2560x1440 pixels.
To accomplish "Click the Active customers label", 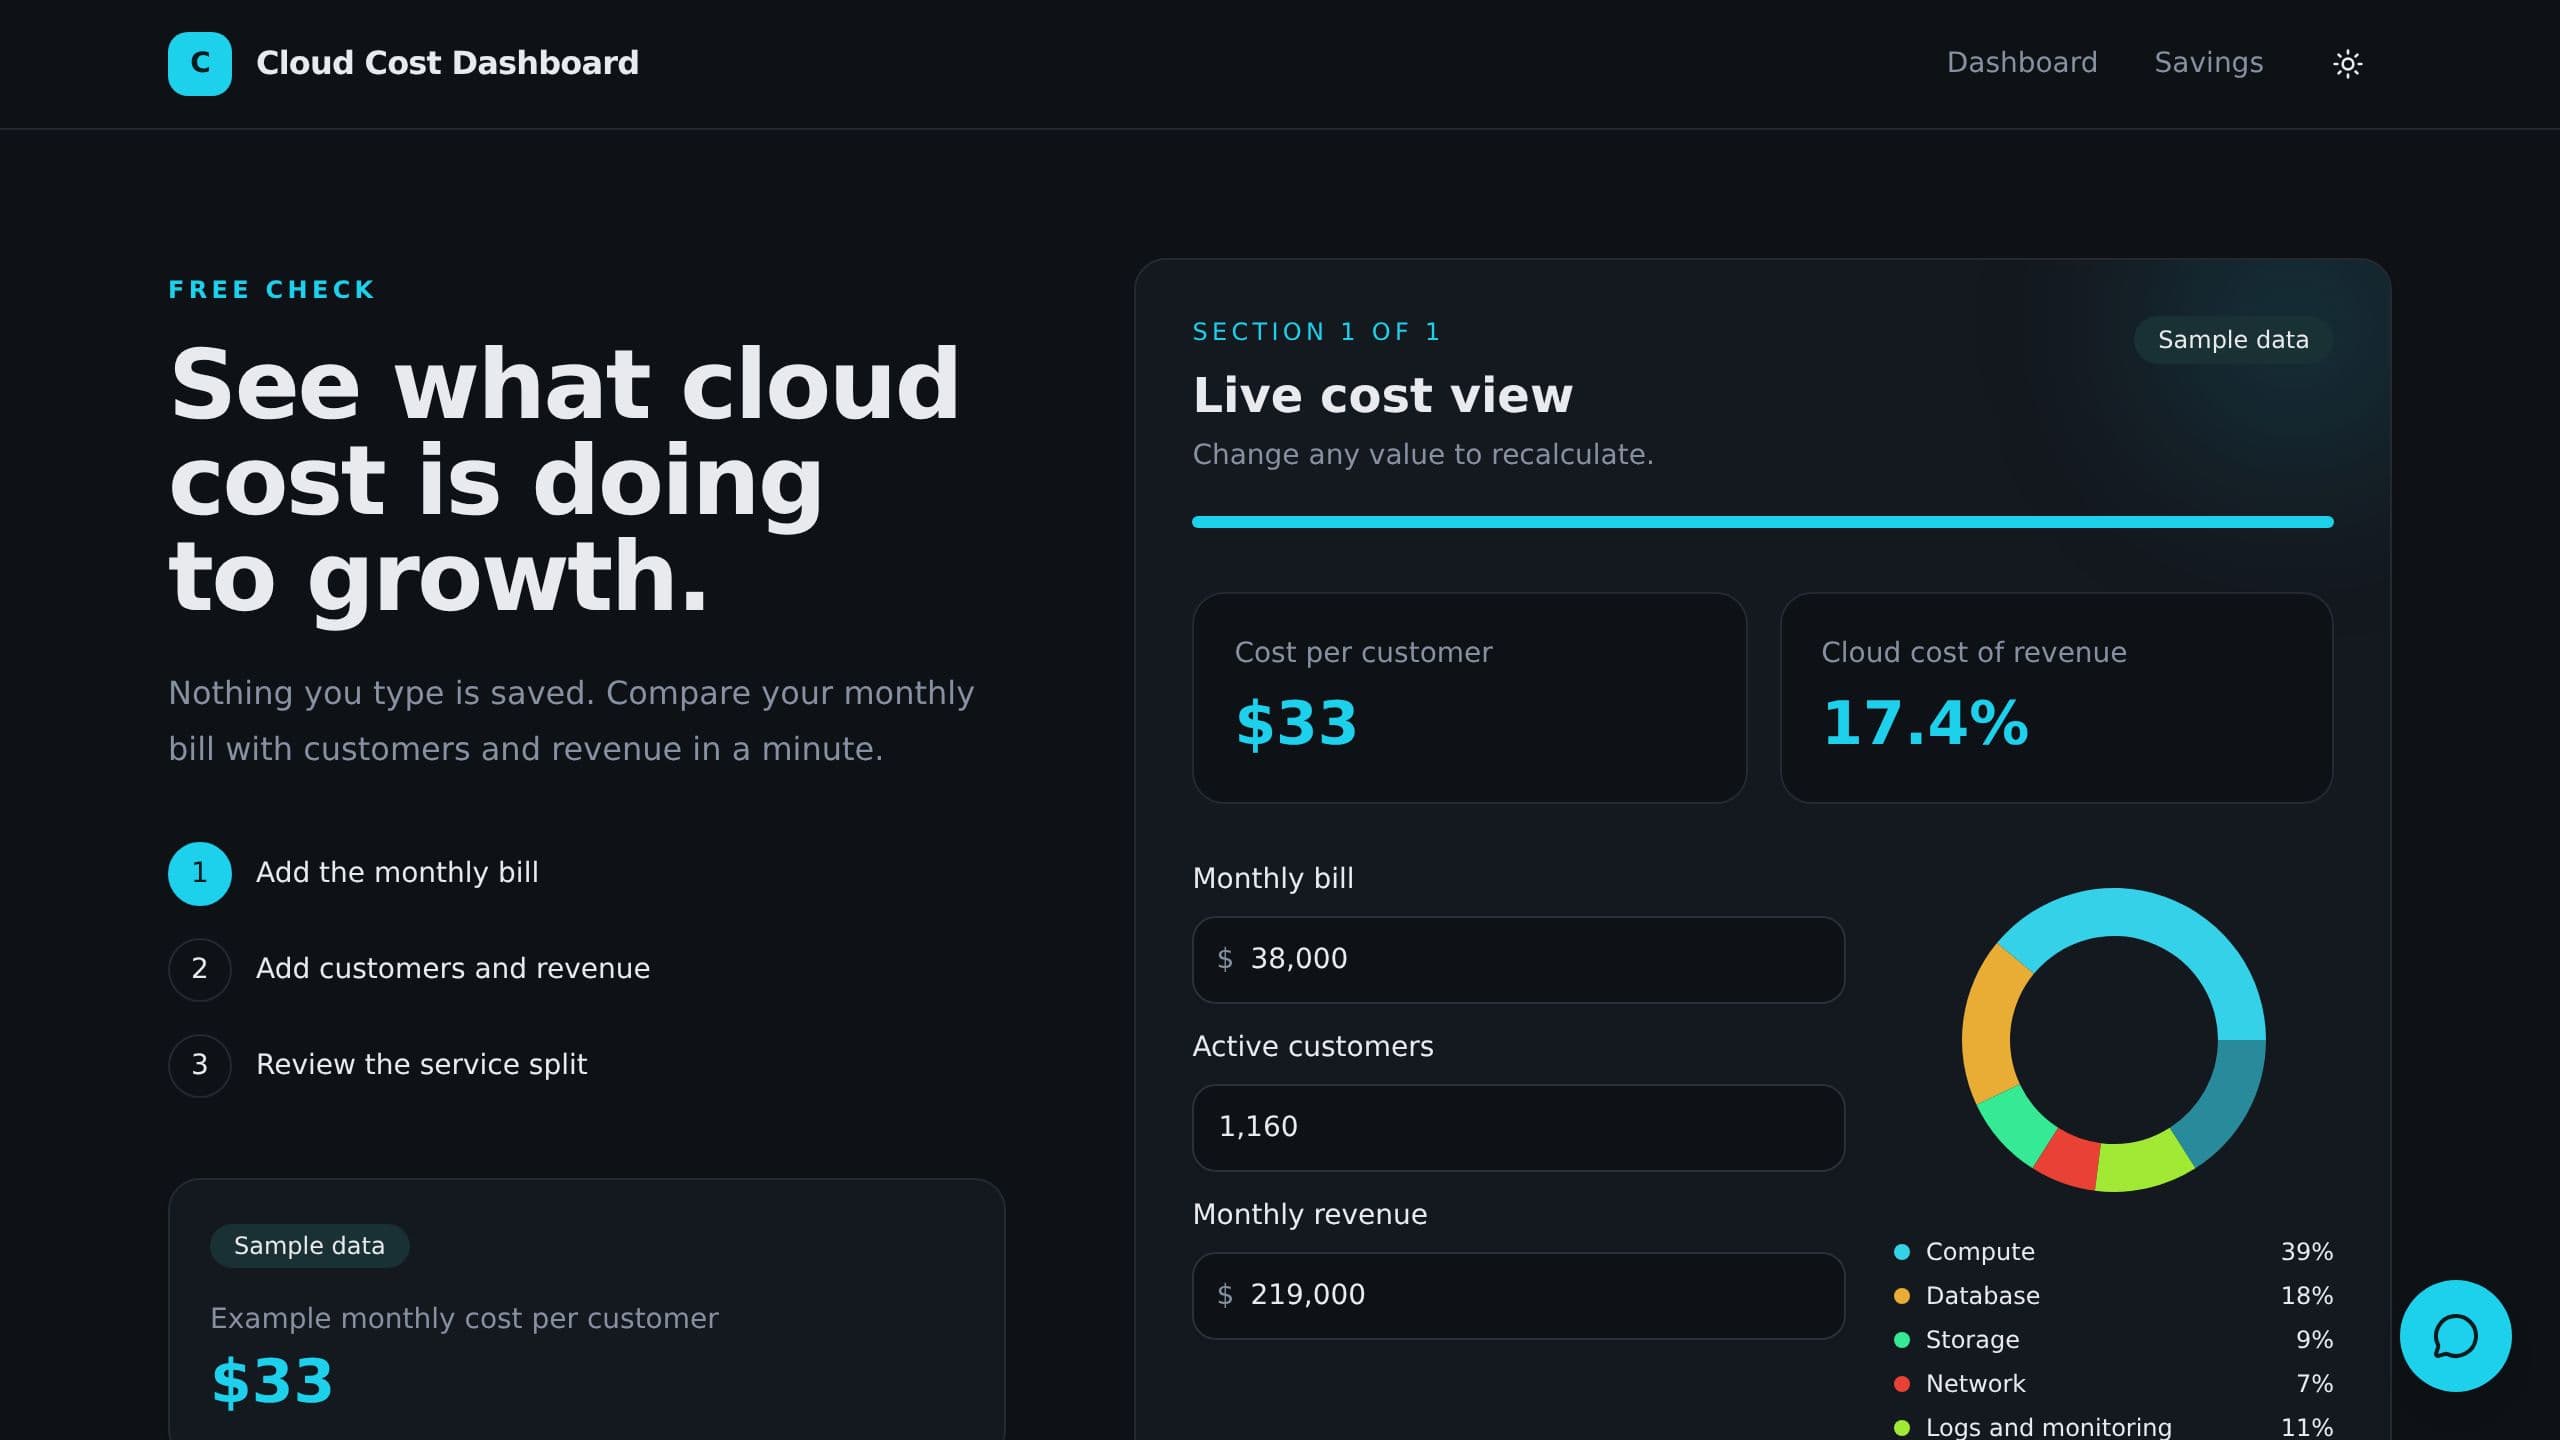I will click(1313, 1047).
